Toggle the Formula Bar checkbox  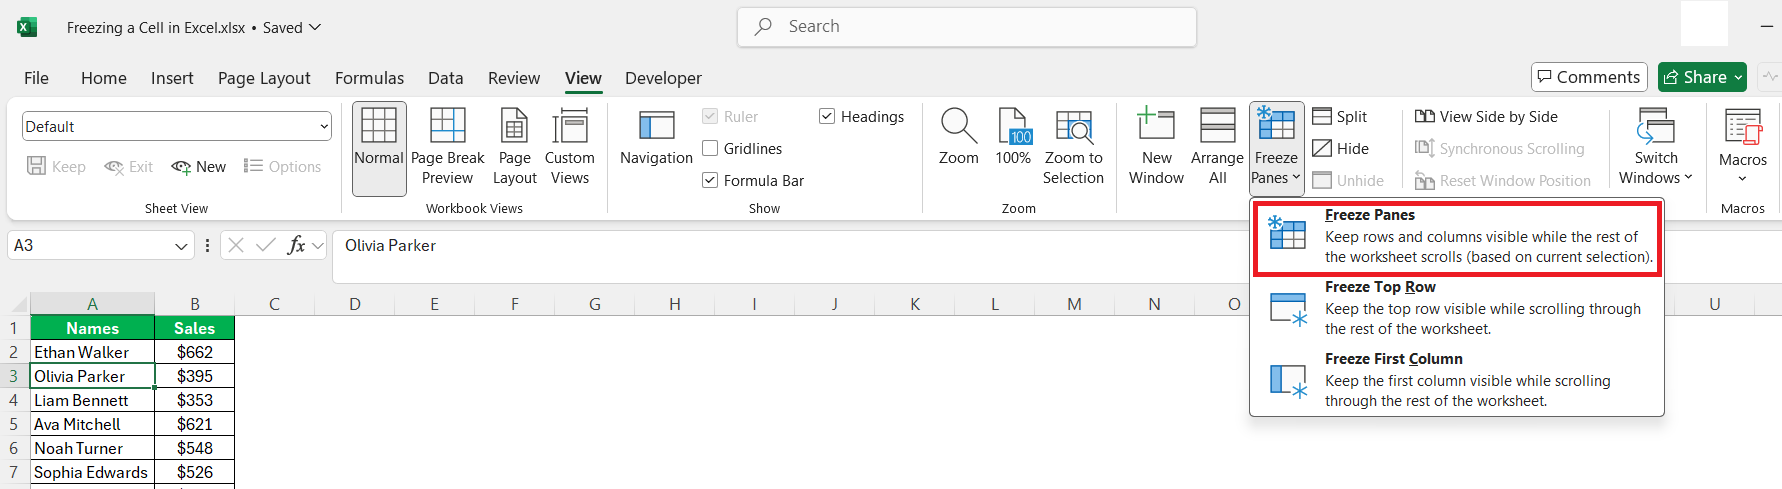(711, 181)
